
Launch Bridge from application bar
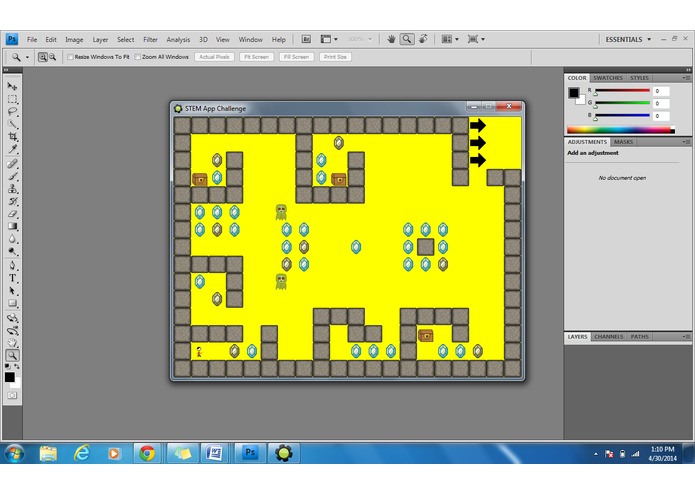[306, 39]
